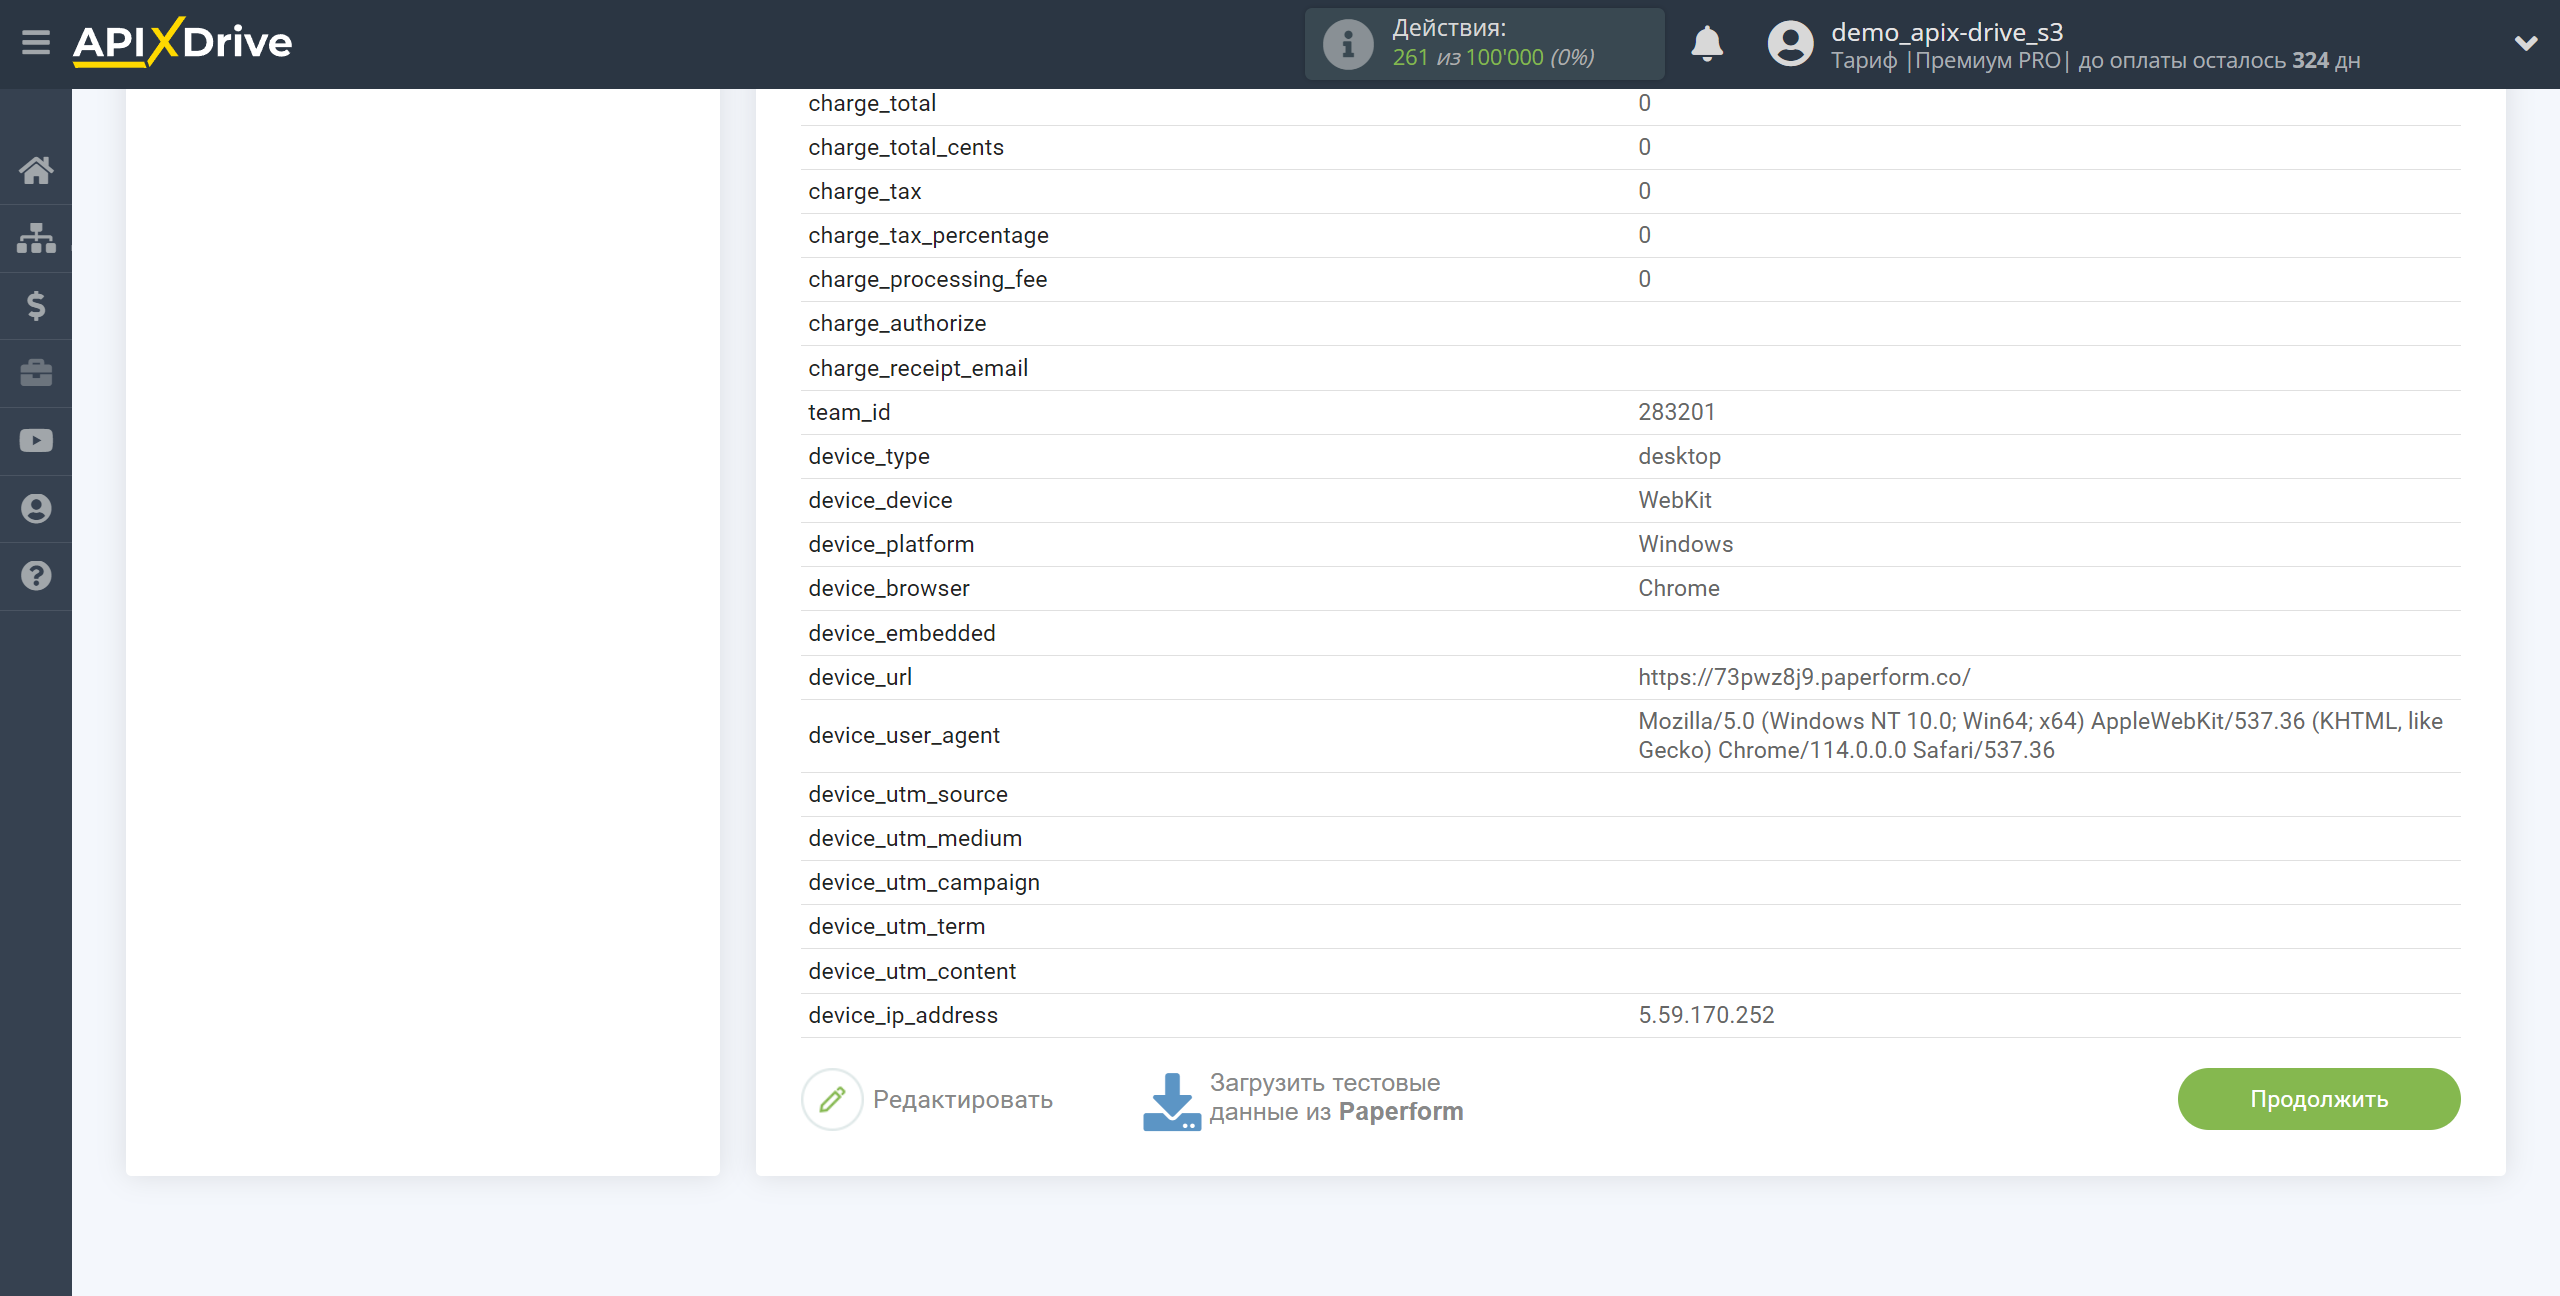Viewport: 2560px width, 1296px height.
Task: Select the device_url value https://73pwz8j9.paperform.co/
Action: coord(1804,677)
